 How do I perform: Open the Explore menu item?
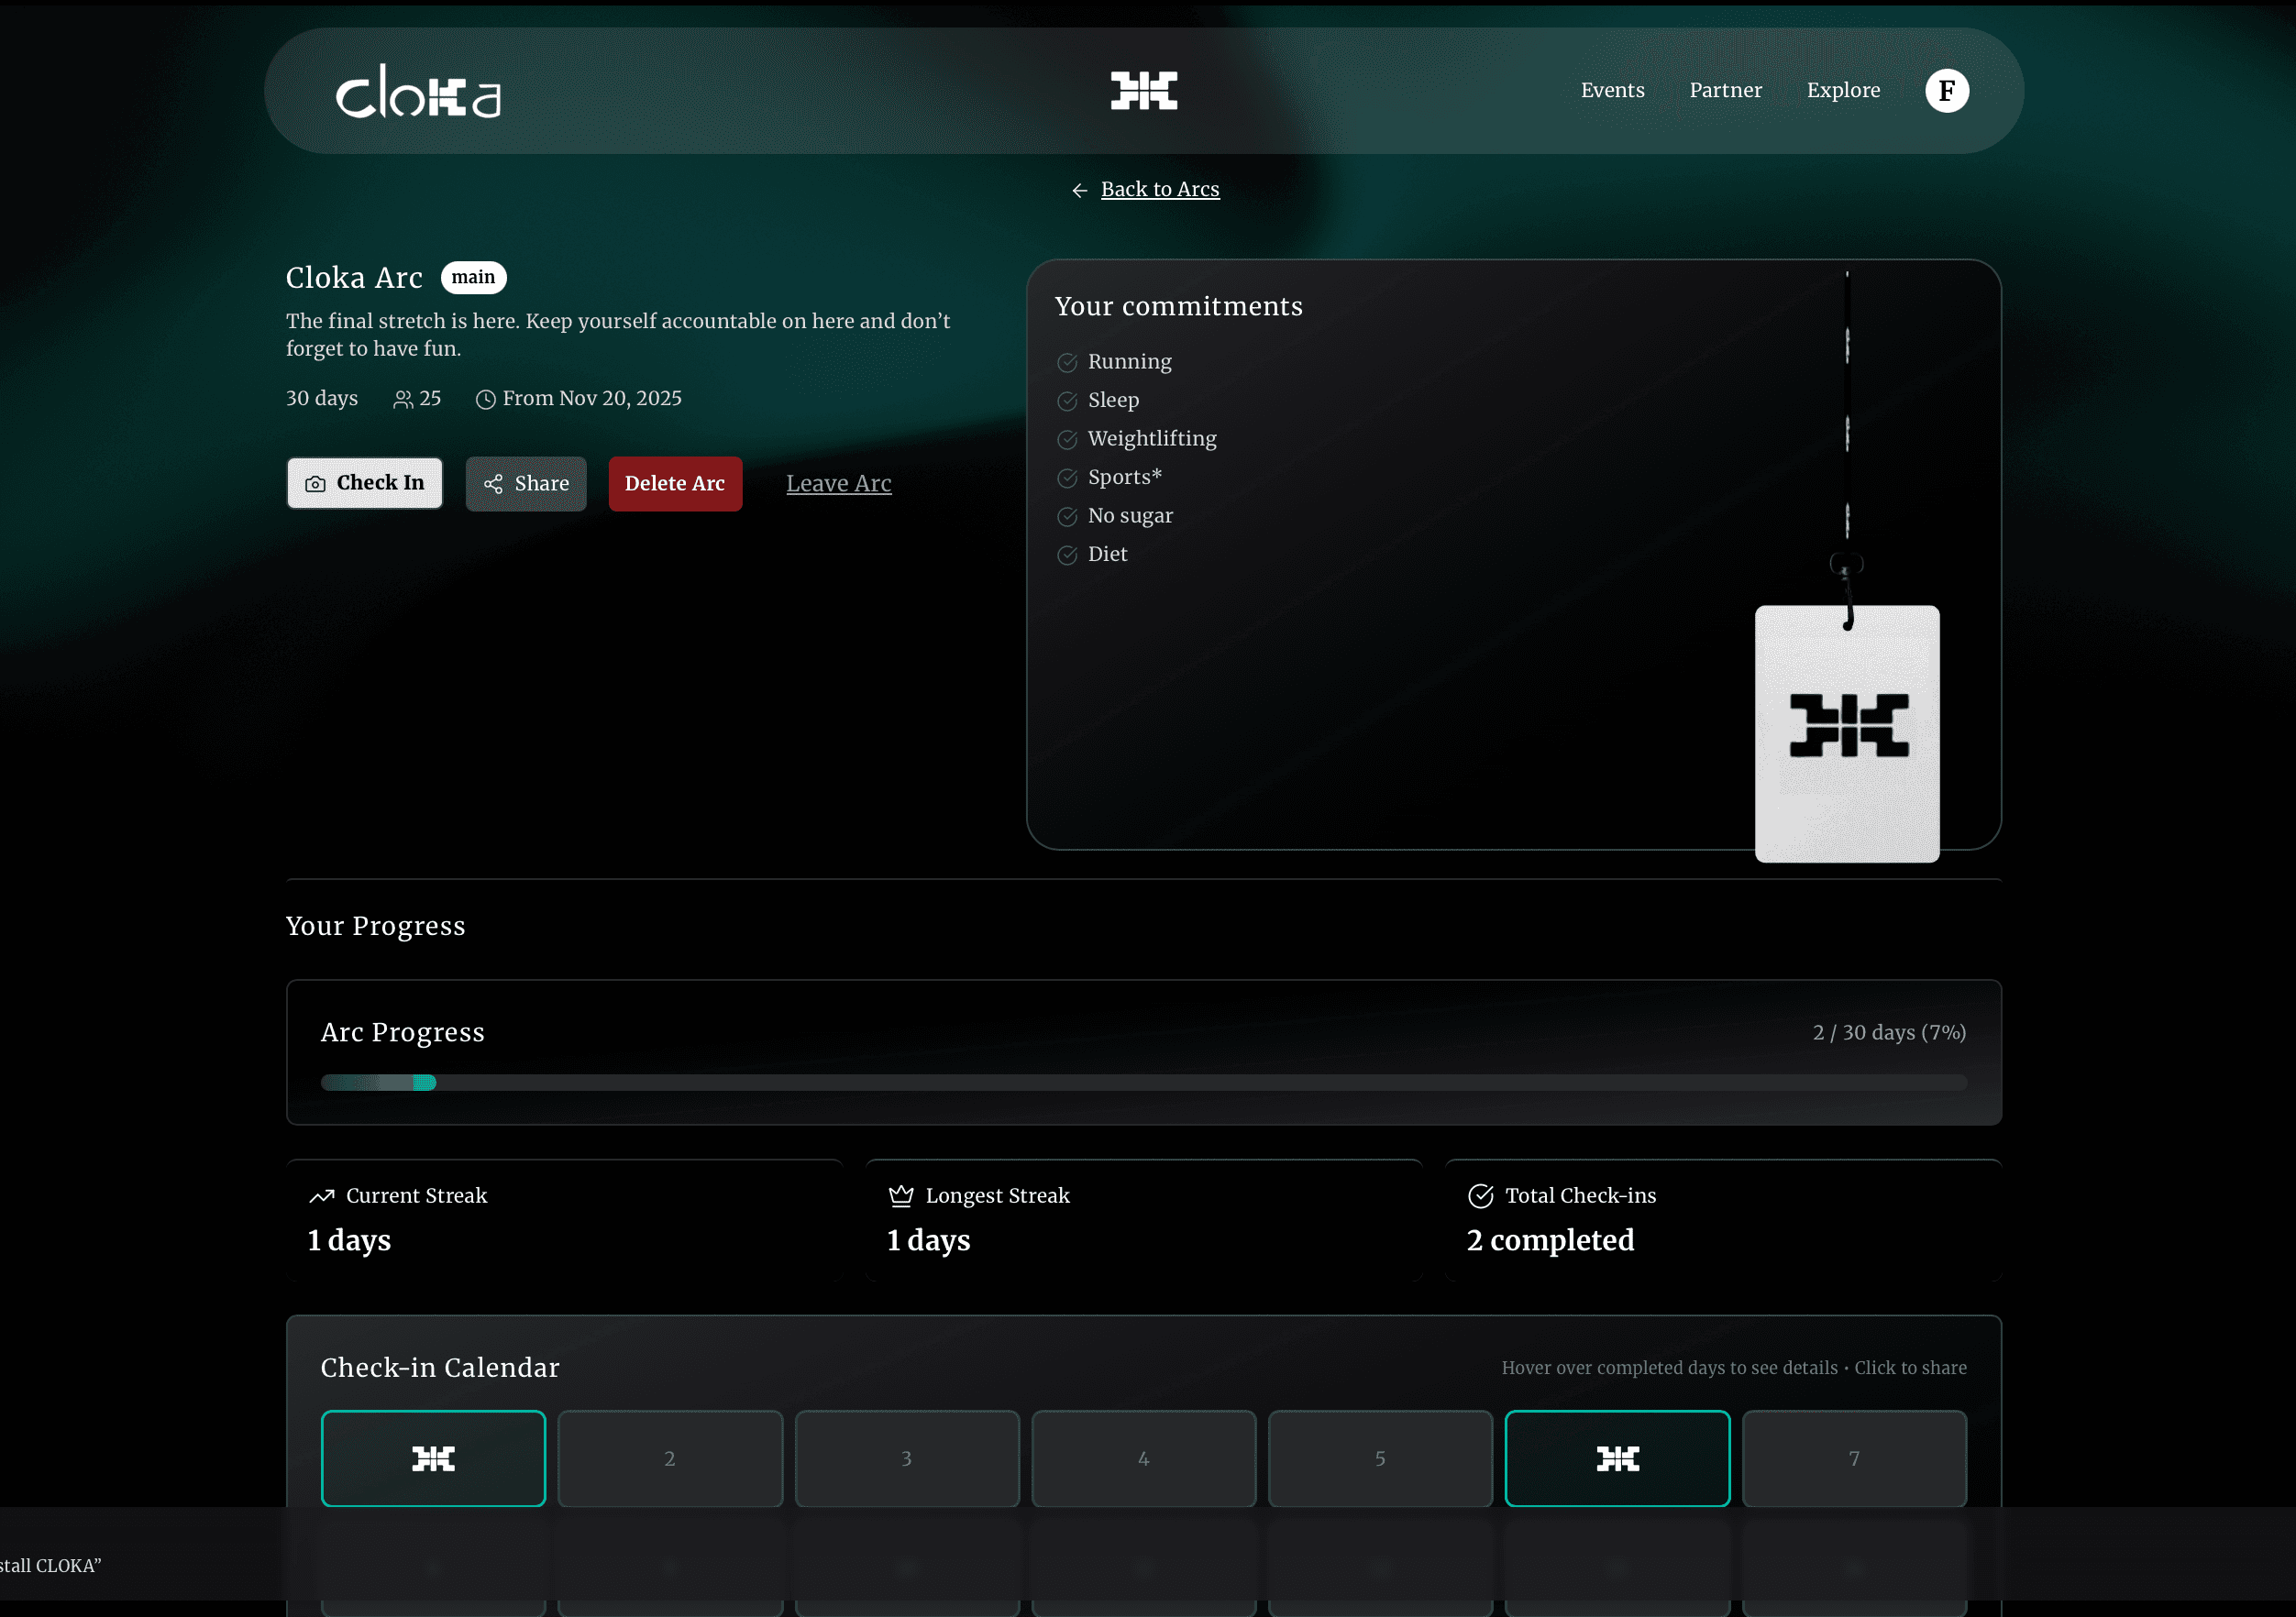(1843, 90)
